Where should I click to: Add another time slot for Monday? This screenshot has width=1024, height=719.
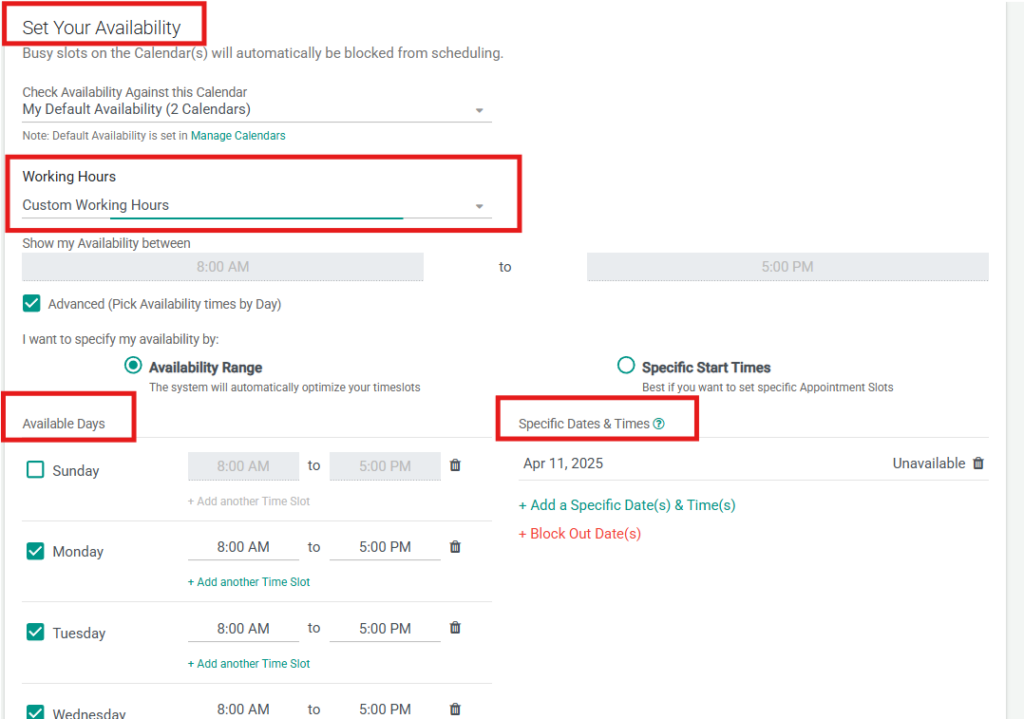tap(249, 582)
